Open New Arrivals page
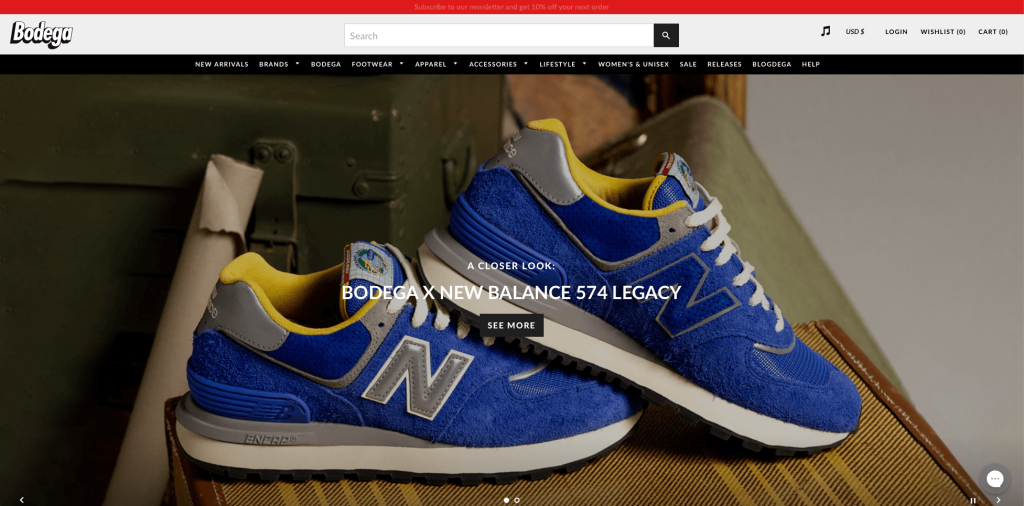This screenshot has width=1024, height=506. pyautogui.click(x=221, y=64)
